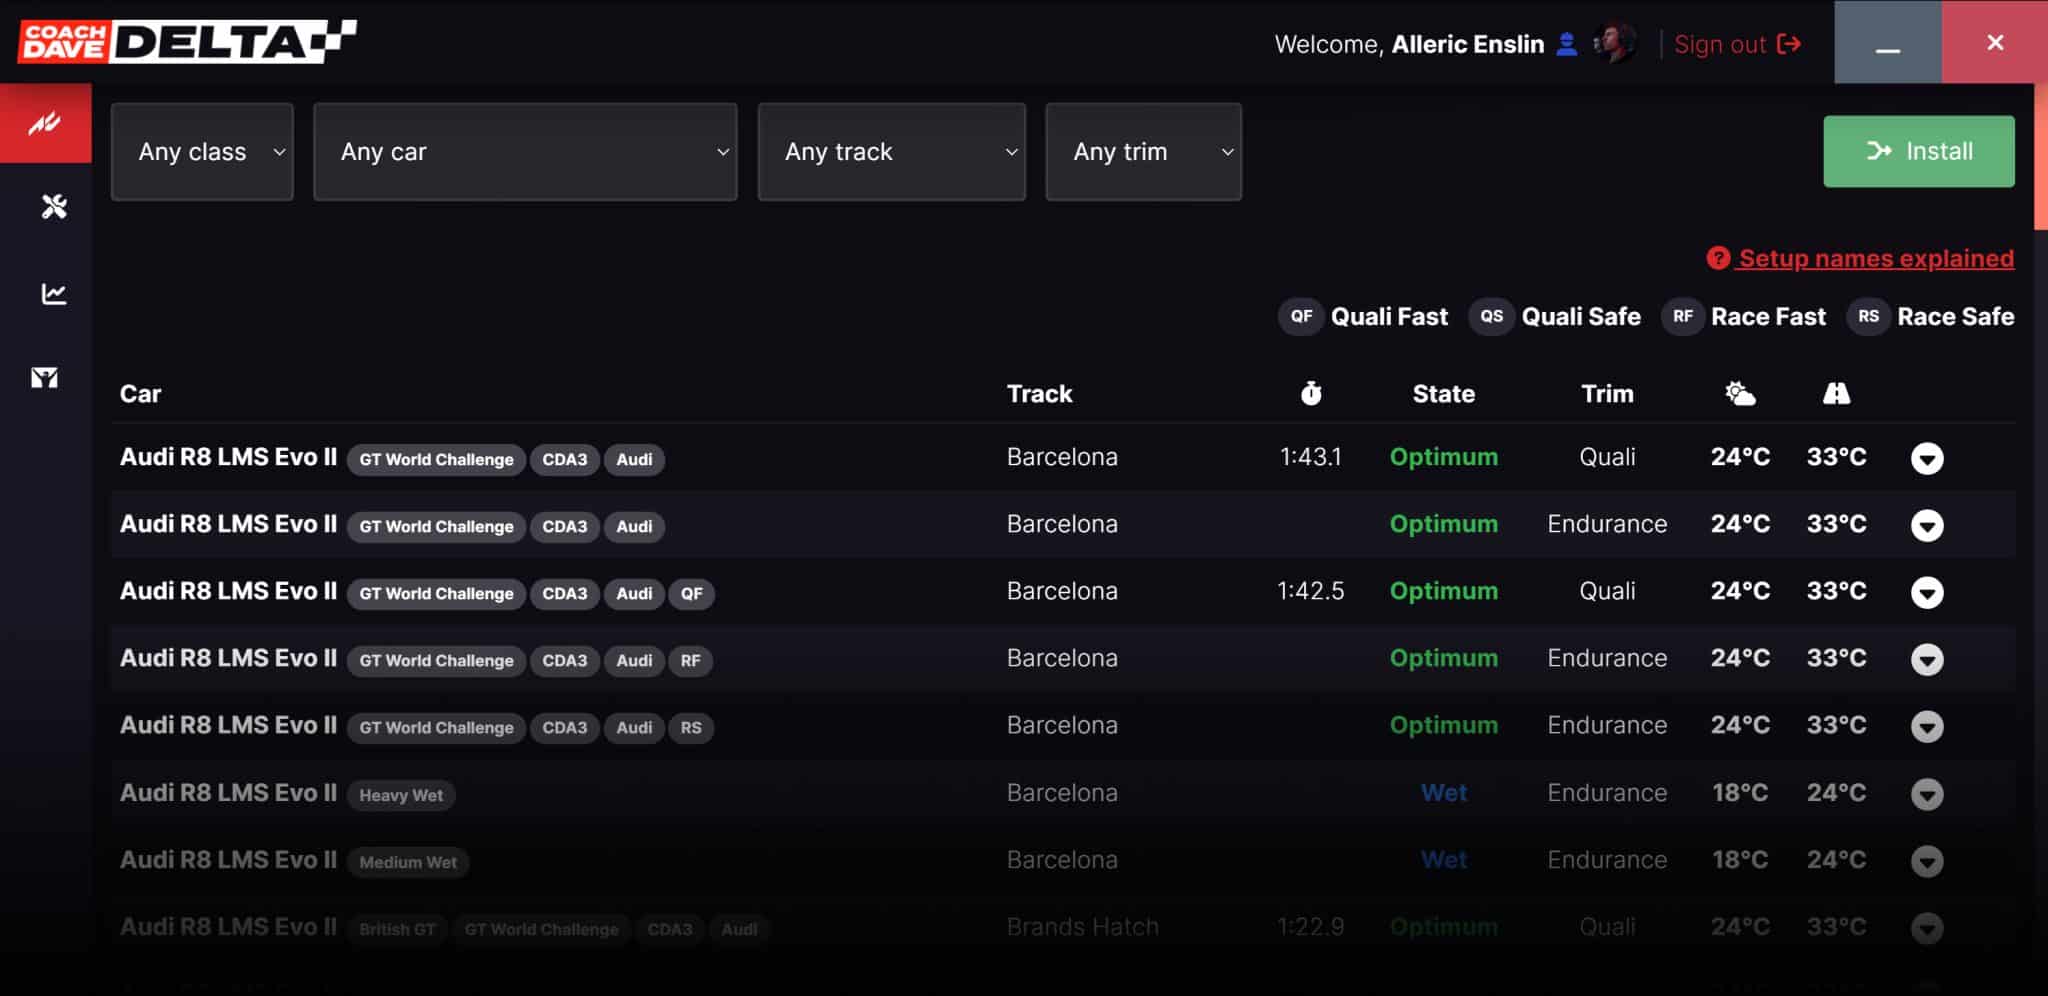This screenshot has width=2048, height=996.
Task: Open the Any car dropdown
Action: 525,152
